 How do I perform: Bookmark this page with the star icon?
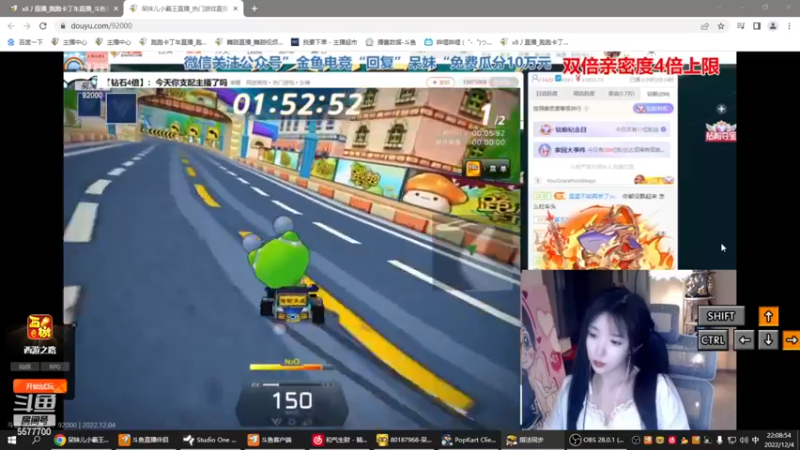click(x=721, y=26)
